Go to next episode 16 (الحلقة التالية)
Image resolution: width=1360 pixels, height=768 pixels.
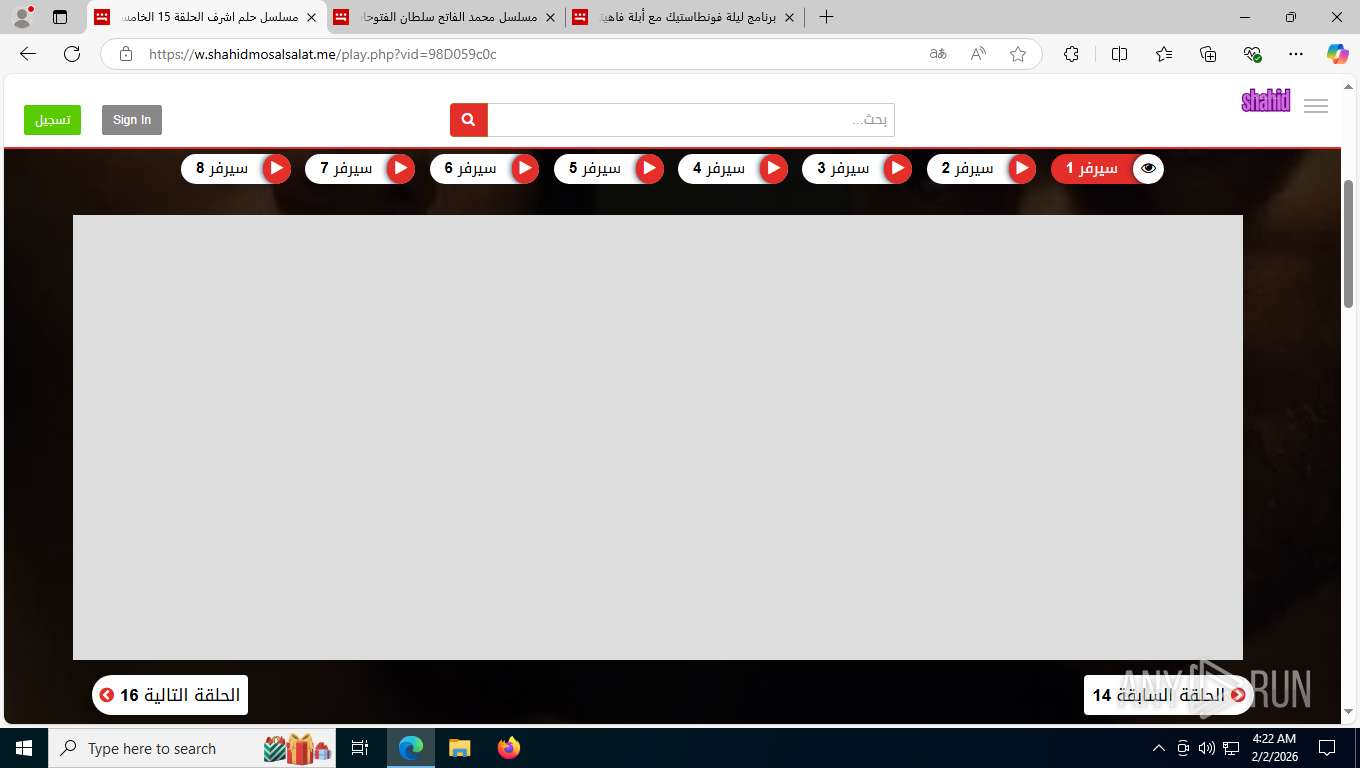coord(170,695)
